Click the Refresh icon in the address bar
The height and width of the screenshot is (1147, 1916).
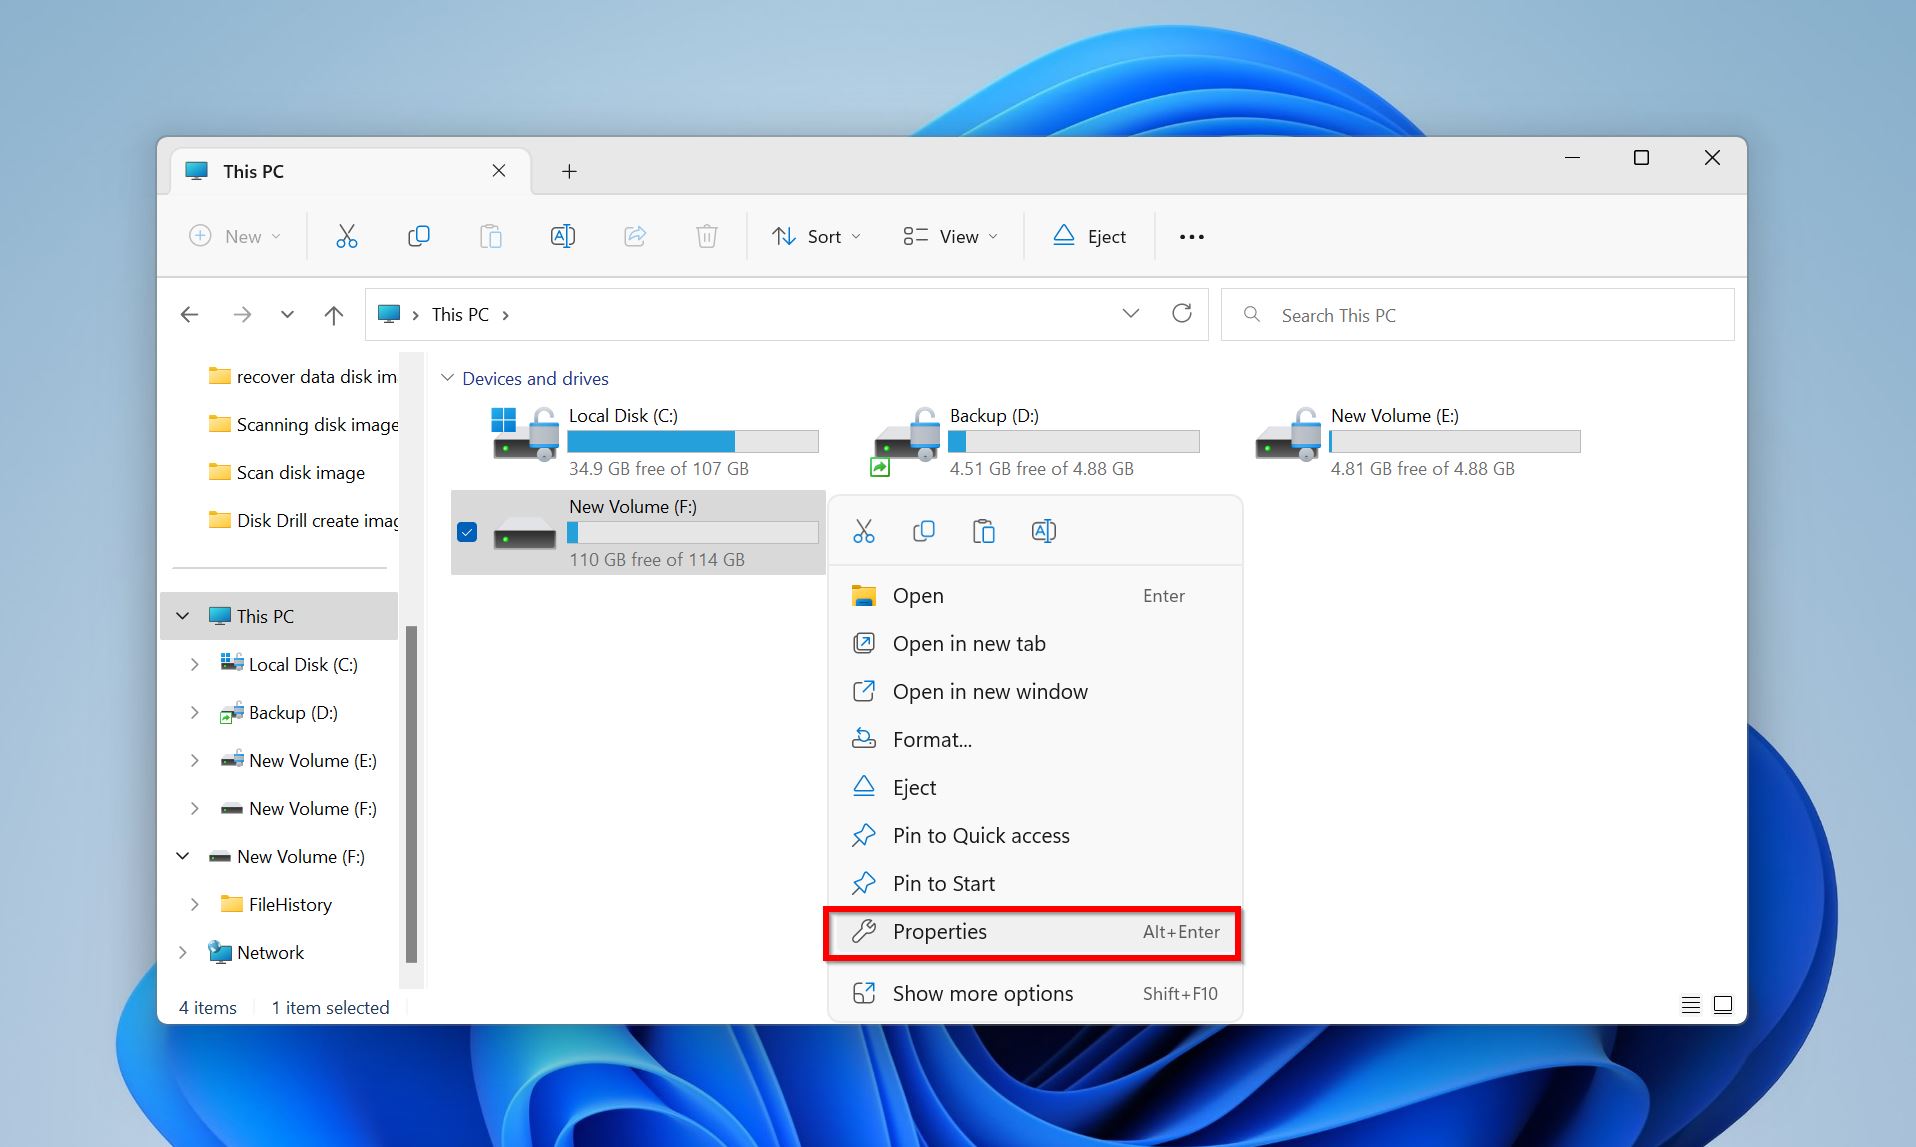tap(1181, 314)
